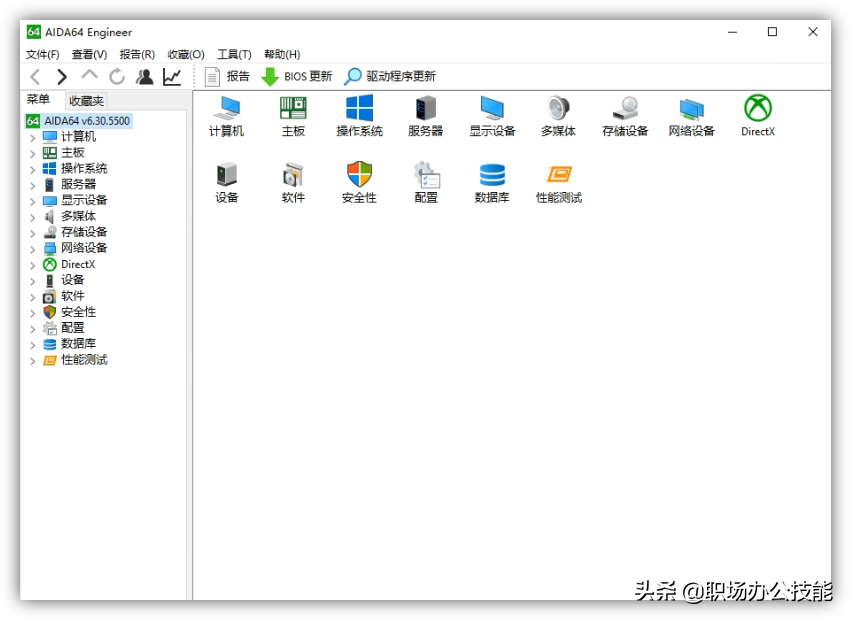
Task: Click the BIOS 更新 toolbar button
Action: click(x=296, y=77)
